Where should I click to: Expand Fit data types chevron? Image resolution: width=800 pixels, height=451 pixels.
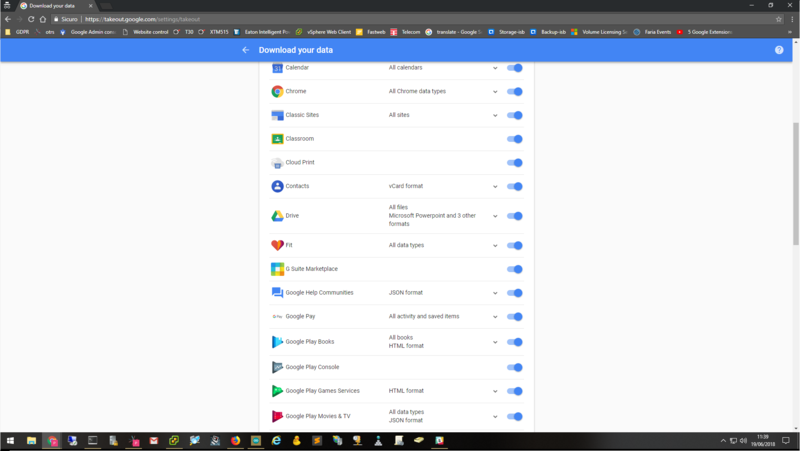495,245
